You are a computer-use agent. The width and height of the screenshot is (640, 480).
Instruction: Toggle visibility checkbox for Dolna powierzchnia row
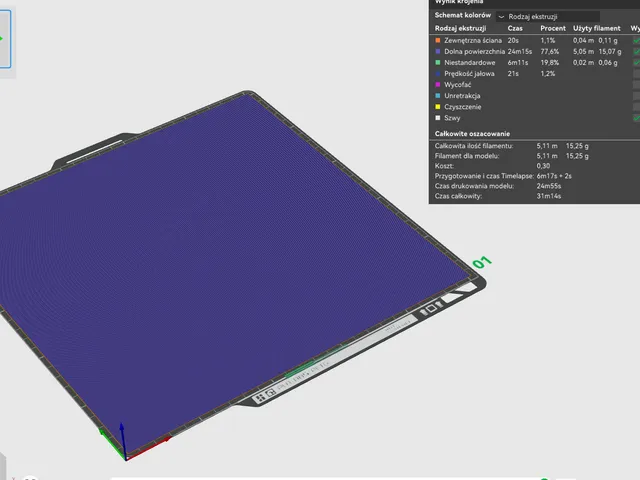[636, 51]
